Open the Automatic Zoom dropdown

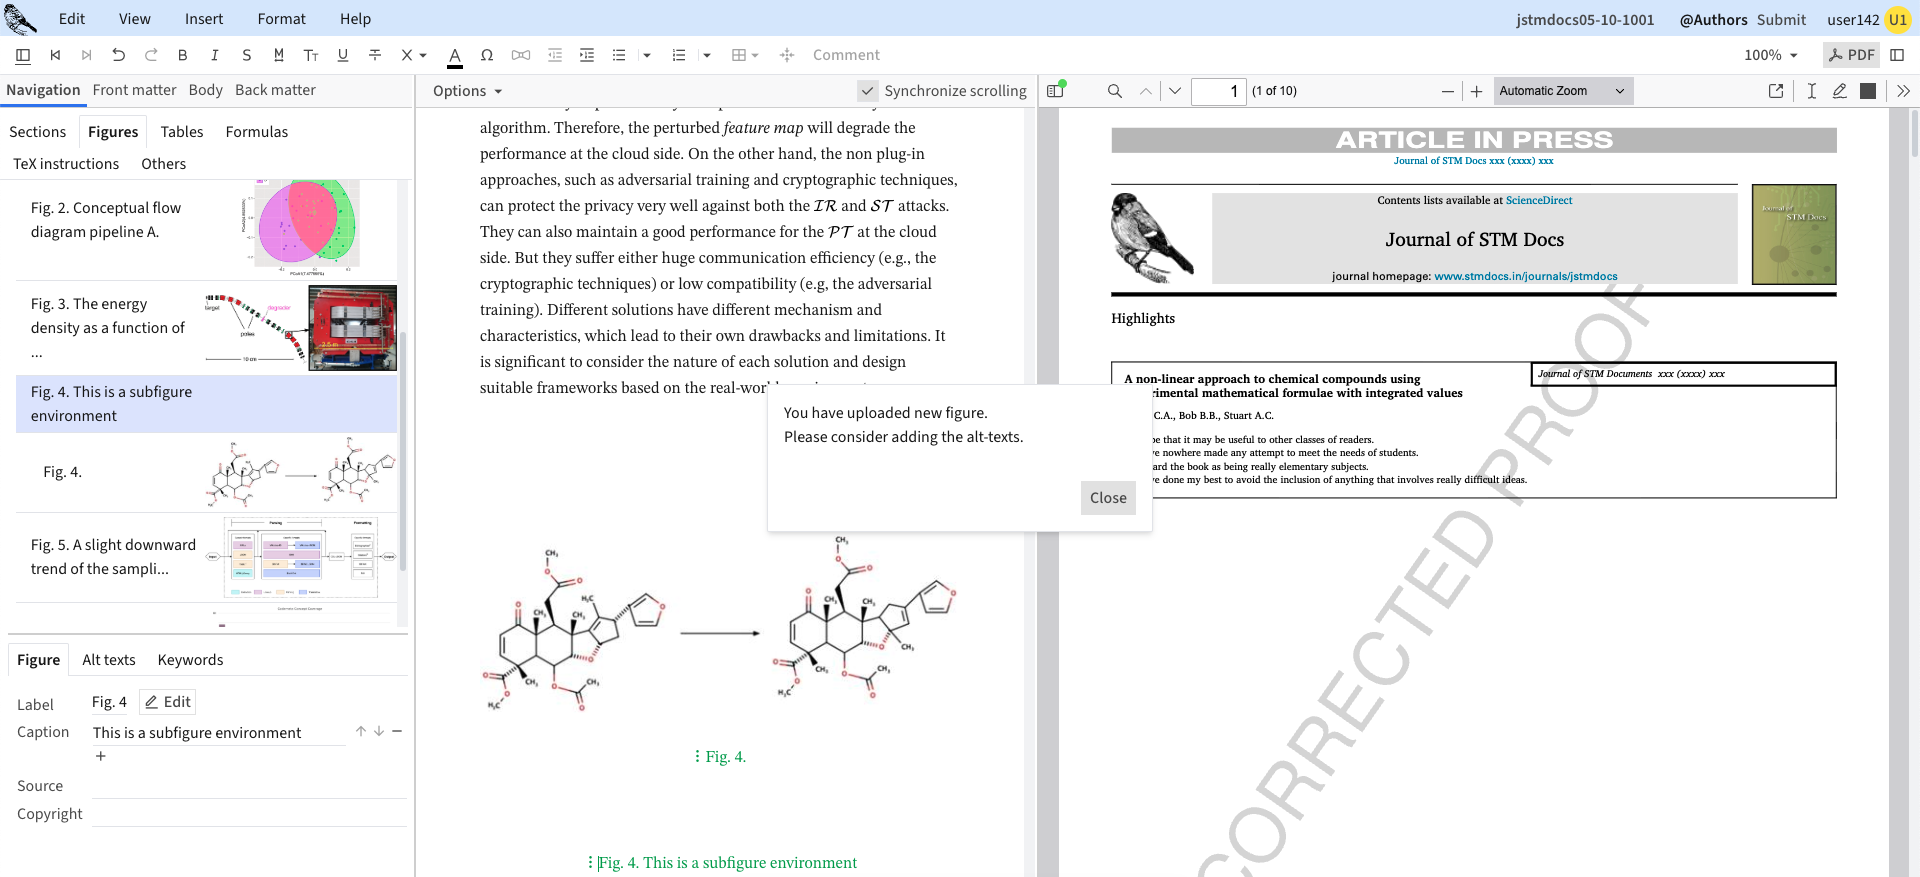[1563, 91]
